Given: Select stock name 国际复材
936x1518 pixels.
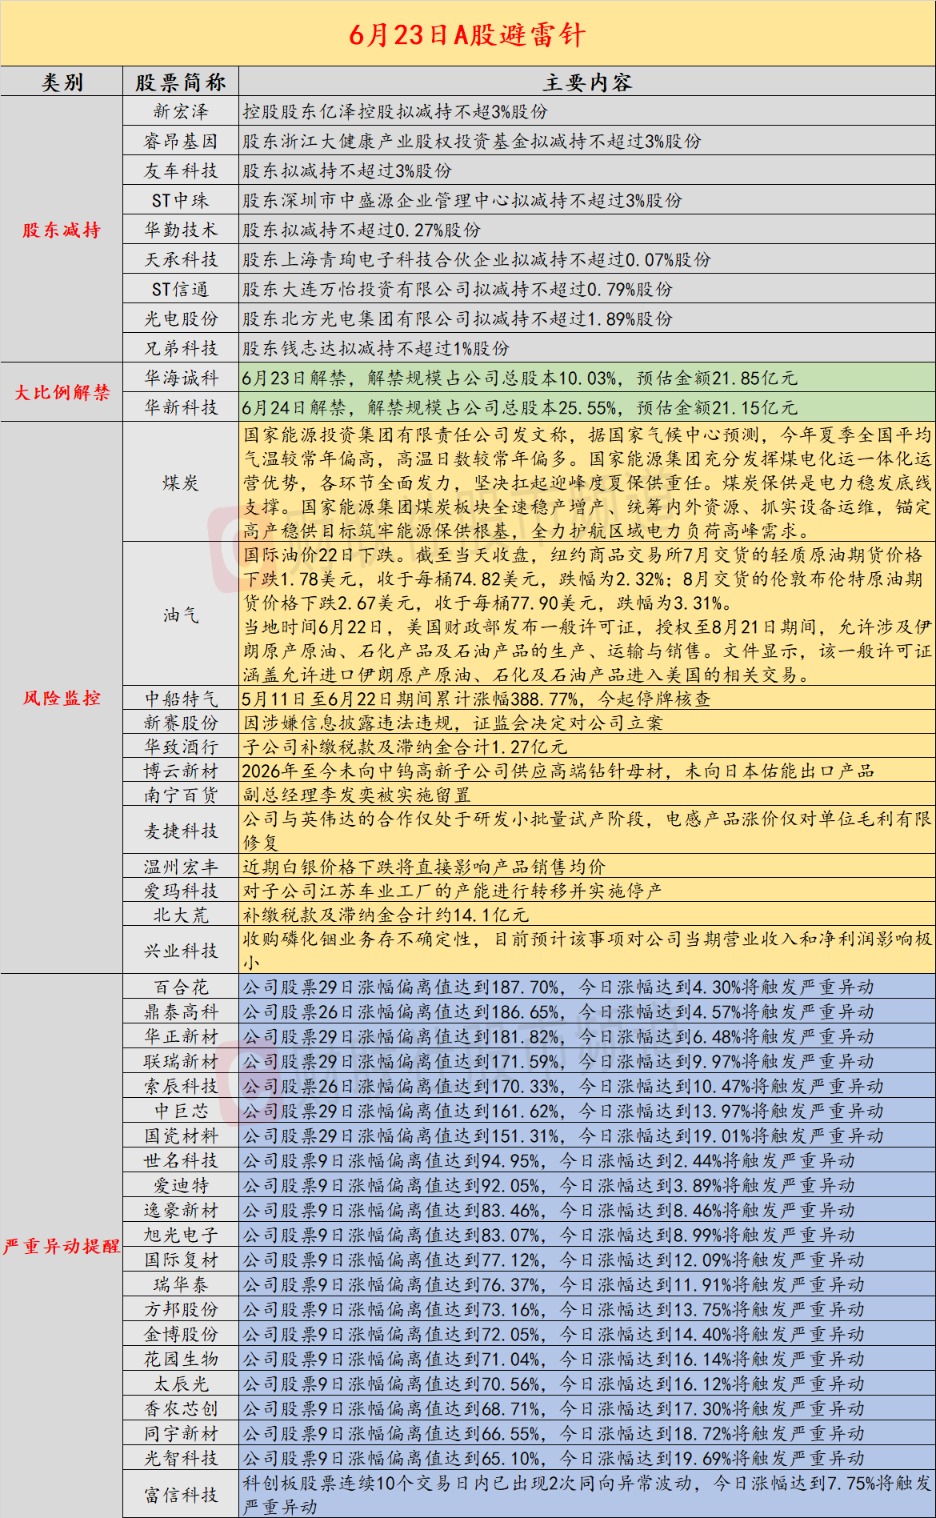Looking at the screenshot, I should [x=181, y=1260].
